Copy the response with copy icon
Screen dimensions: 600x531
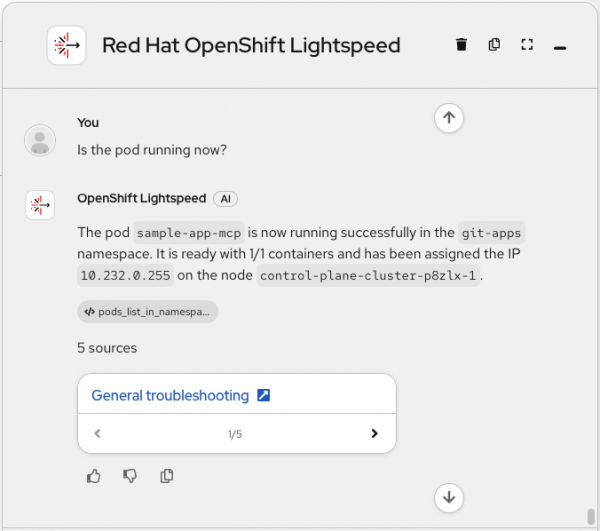[x=166, y=476]
